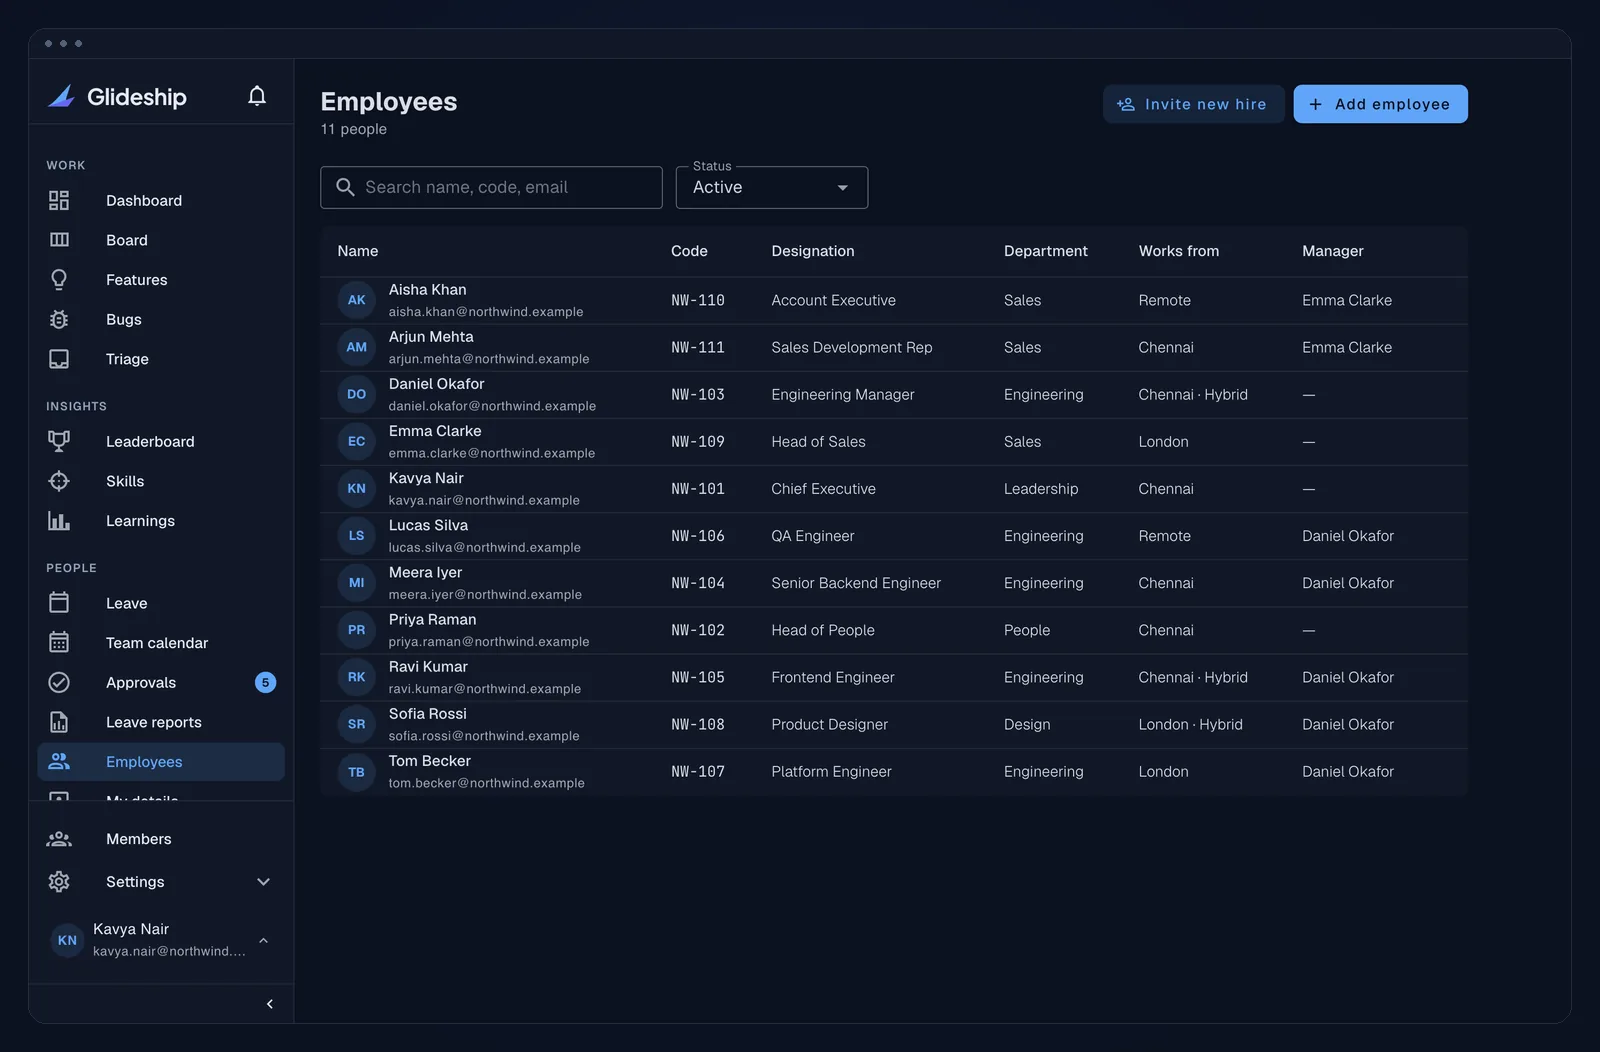Expand the Settings submenu chevron
Viewport: 1600px width, 1052px height.
pos(264,882)
